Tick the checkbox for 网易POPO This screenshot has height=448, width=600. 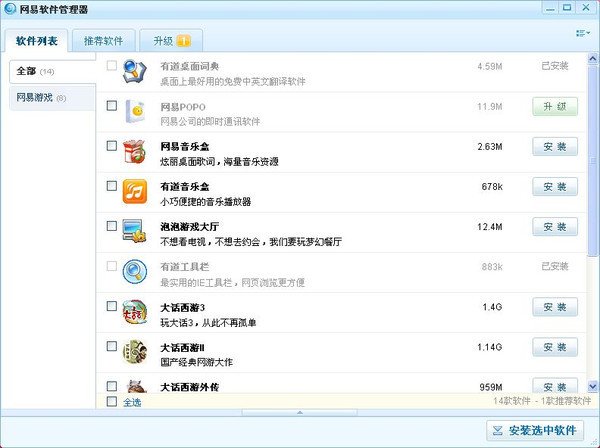tap(112, 106)
